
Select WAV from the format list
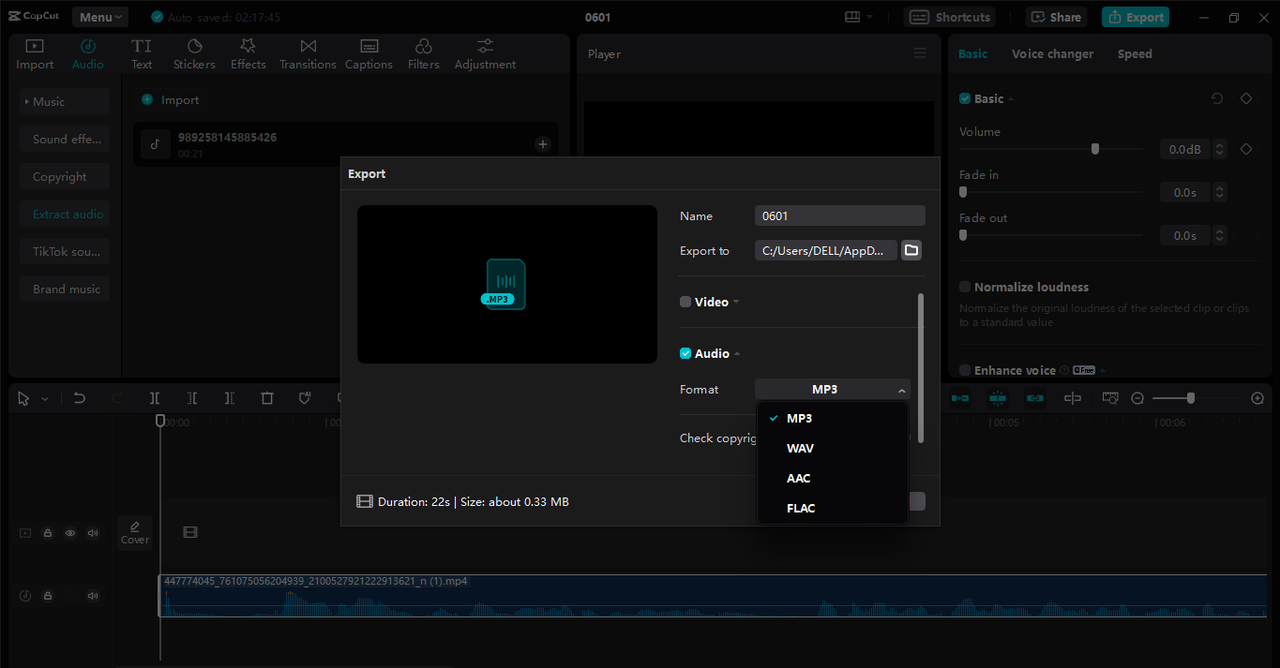coord(833,448)
